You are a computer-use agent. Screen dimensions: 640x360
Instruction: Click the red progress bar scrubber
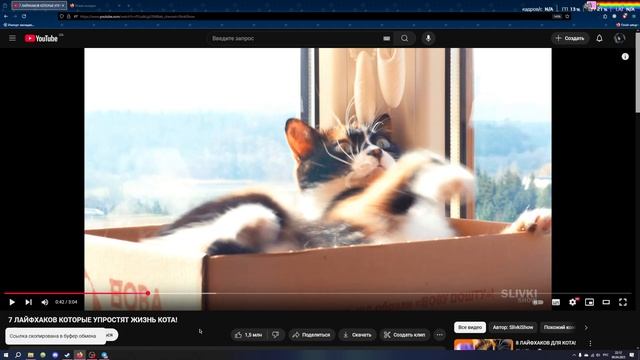pos(148,293)
